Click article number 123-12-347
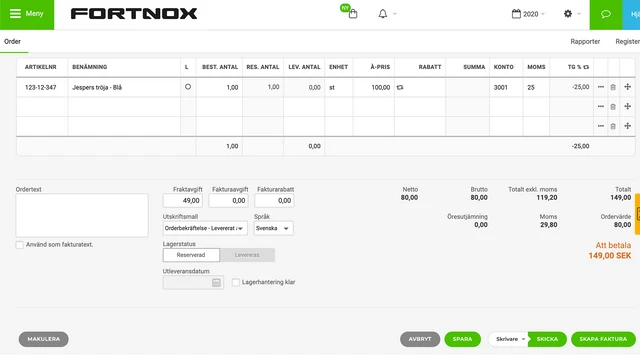 pos(42,87)
